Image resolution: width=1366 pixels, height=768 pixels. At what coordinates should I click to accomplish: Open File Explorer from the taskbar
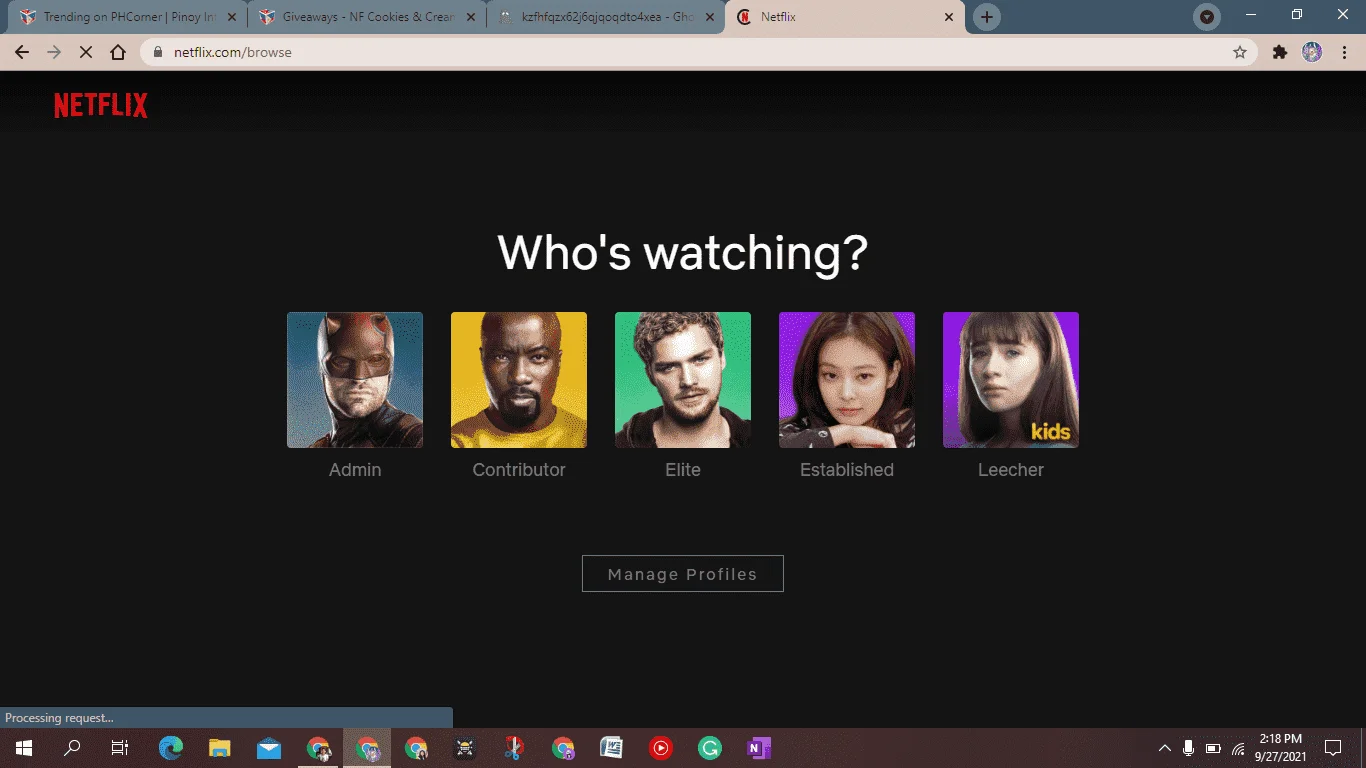[220, 748]
